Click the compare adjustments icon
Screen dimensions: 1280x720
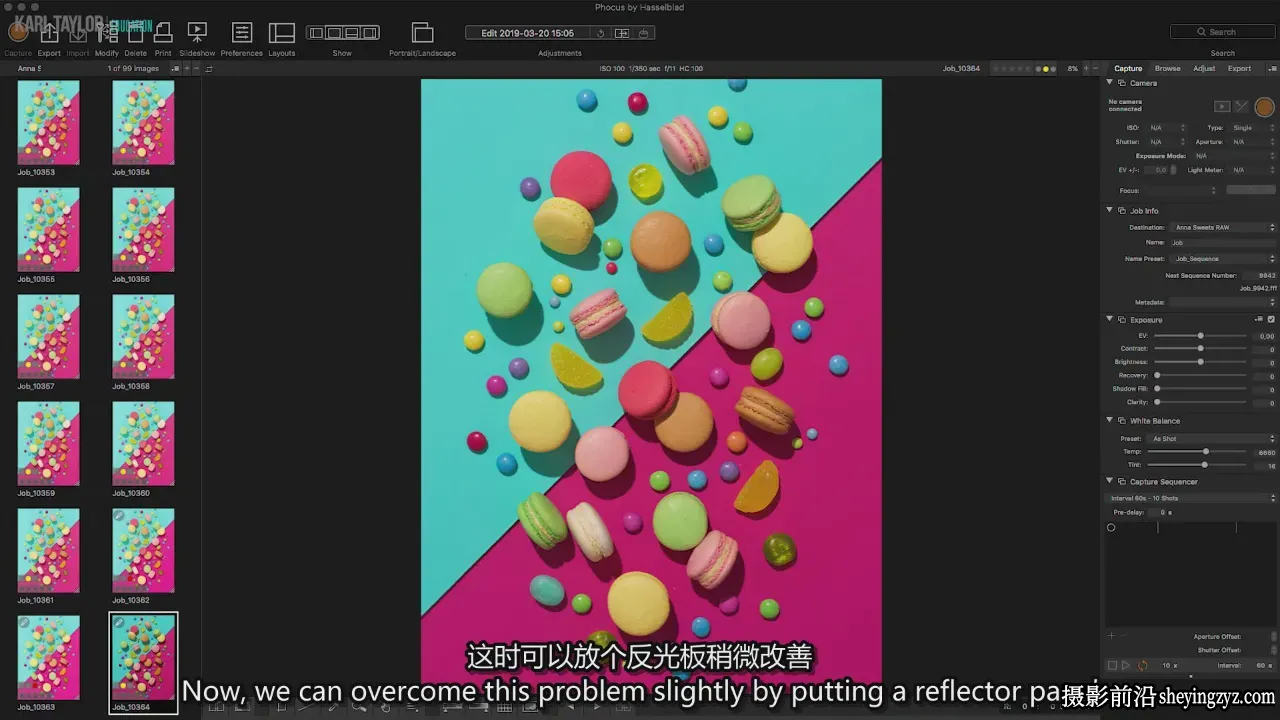coord(622,33)
